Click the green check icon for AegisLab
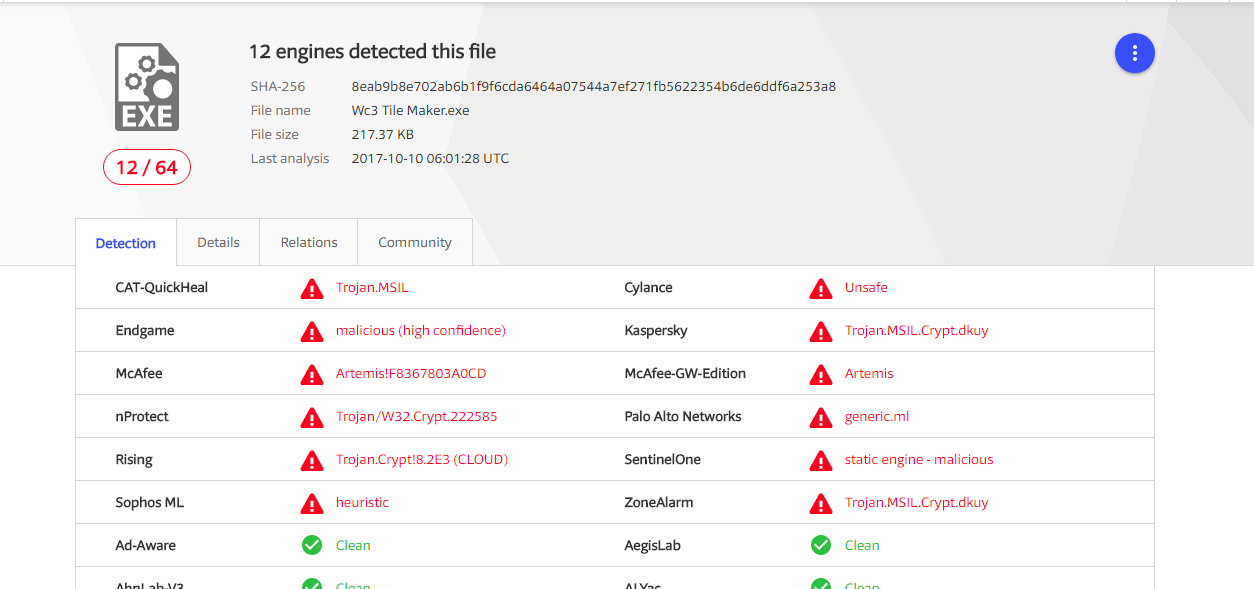The height and width of the screenshot is (589, 1254). click(x=821, y=545)
